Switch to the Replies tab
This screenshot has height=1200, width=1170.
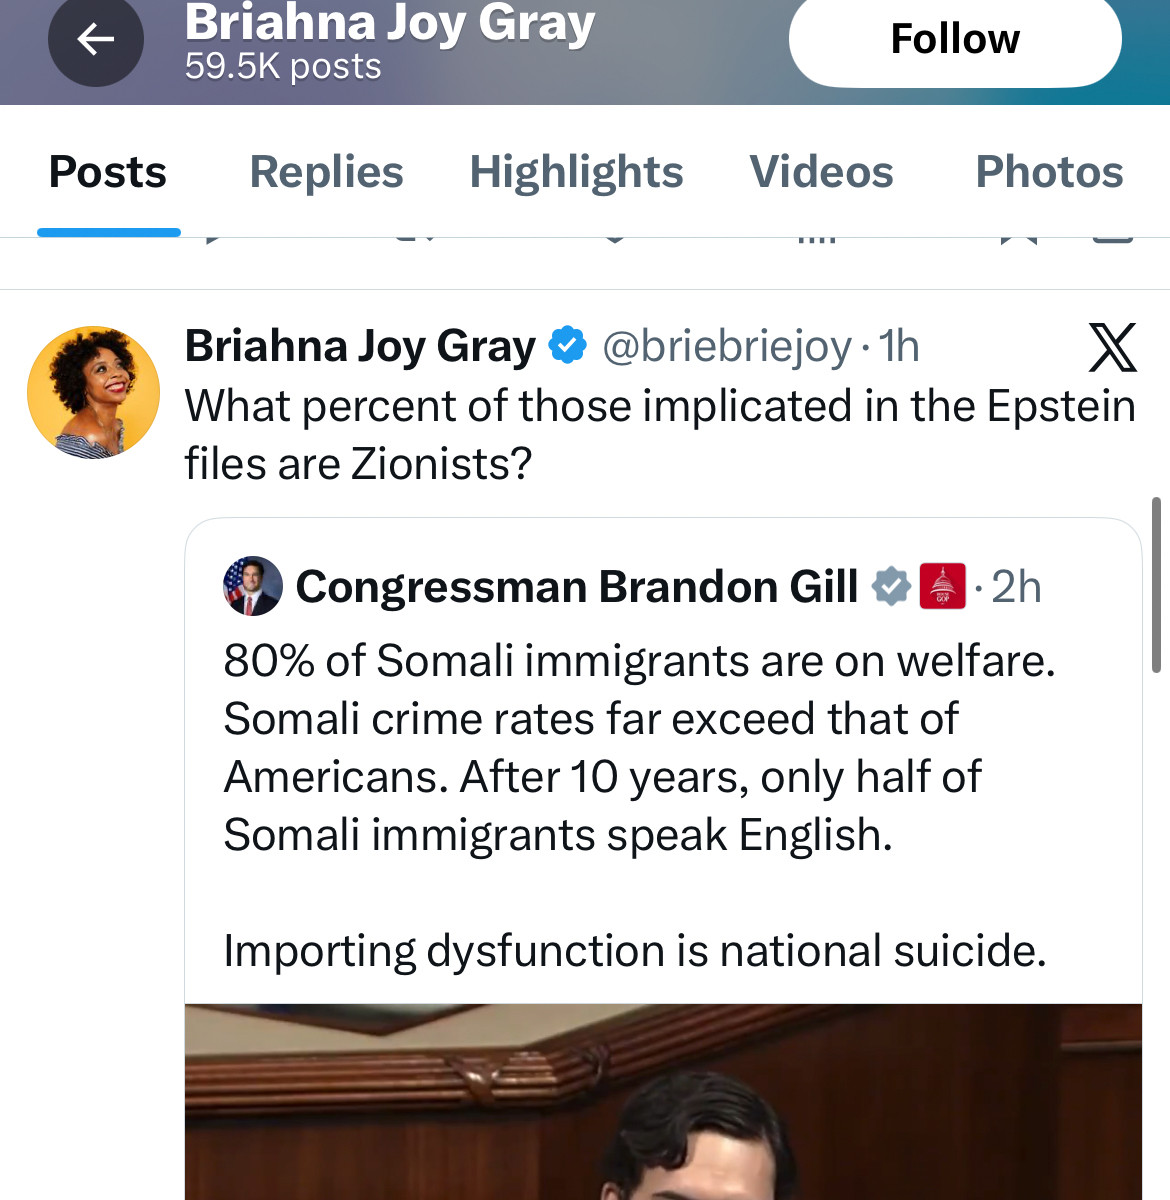click(326, 172)
